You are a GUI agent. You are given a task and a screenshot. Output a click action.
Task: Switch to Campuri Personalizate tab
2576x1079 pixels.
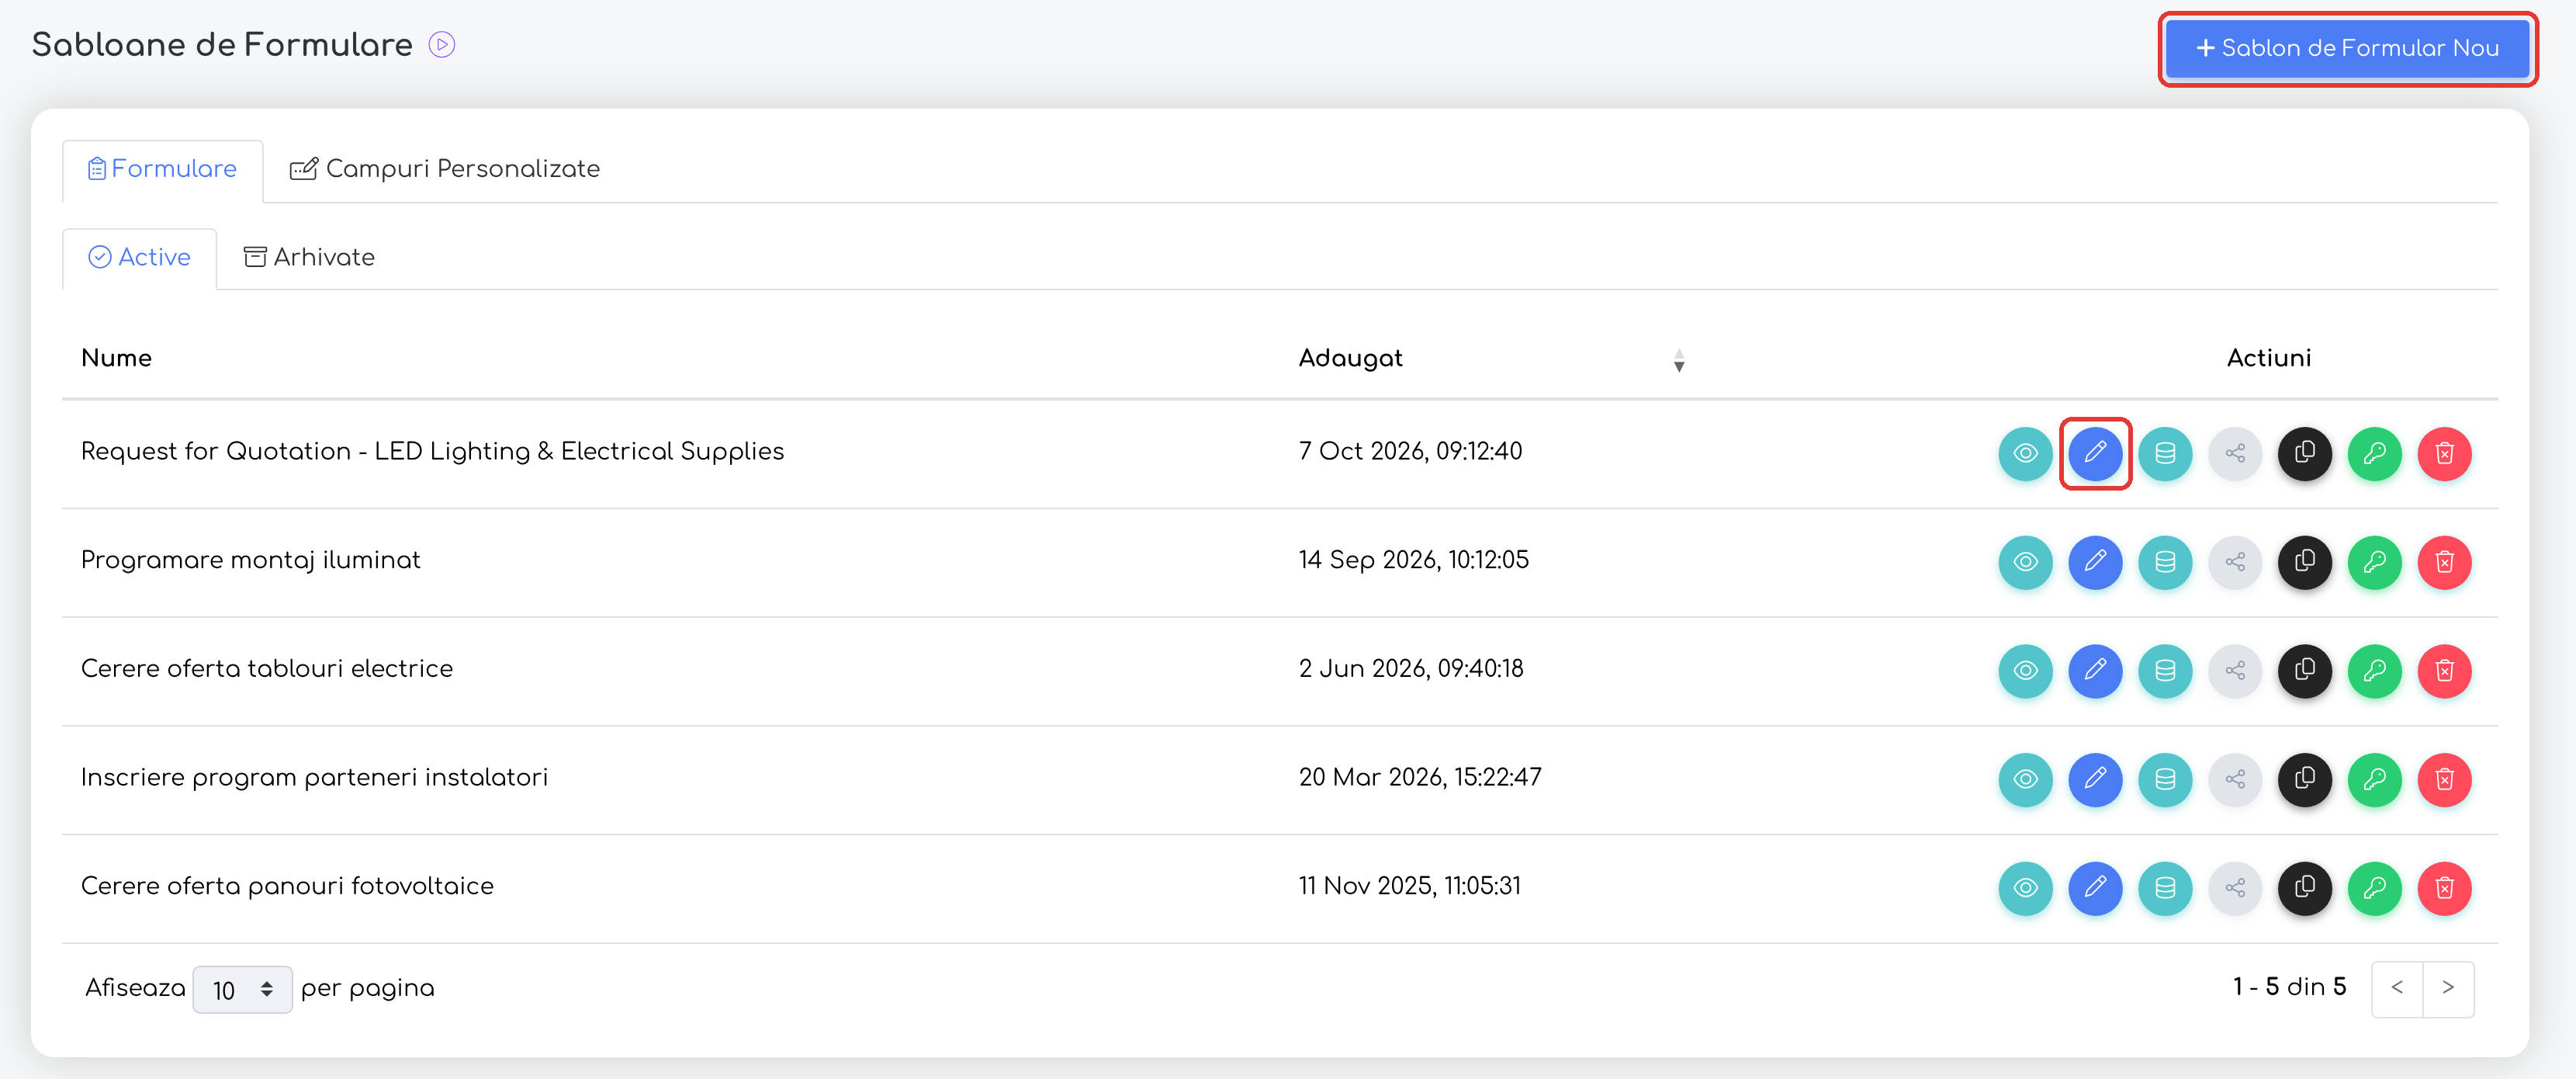(x=445, y=169)
